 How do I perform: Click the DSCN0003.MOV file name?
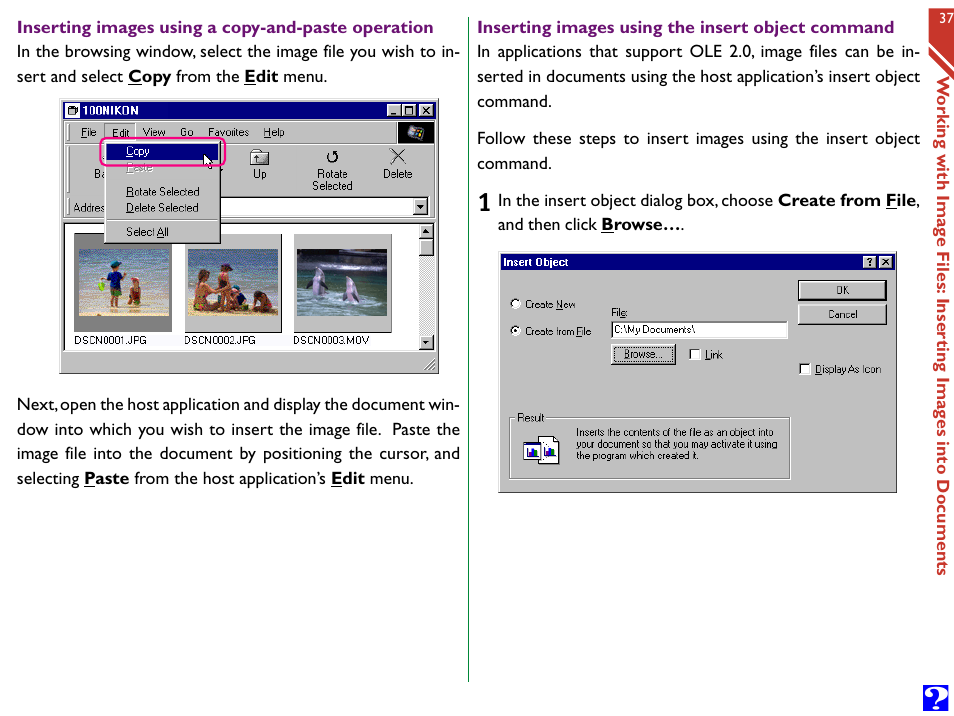click(331, 340)
